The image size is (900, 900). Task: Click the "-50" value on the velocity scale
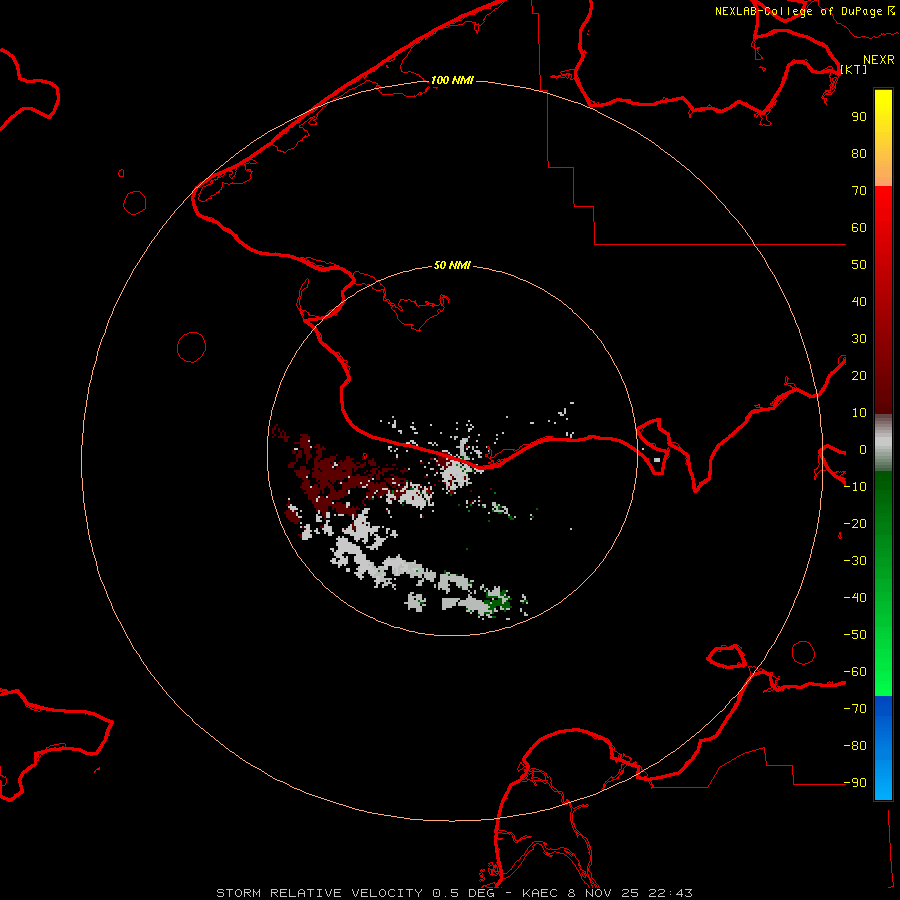point(855,635)
